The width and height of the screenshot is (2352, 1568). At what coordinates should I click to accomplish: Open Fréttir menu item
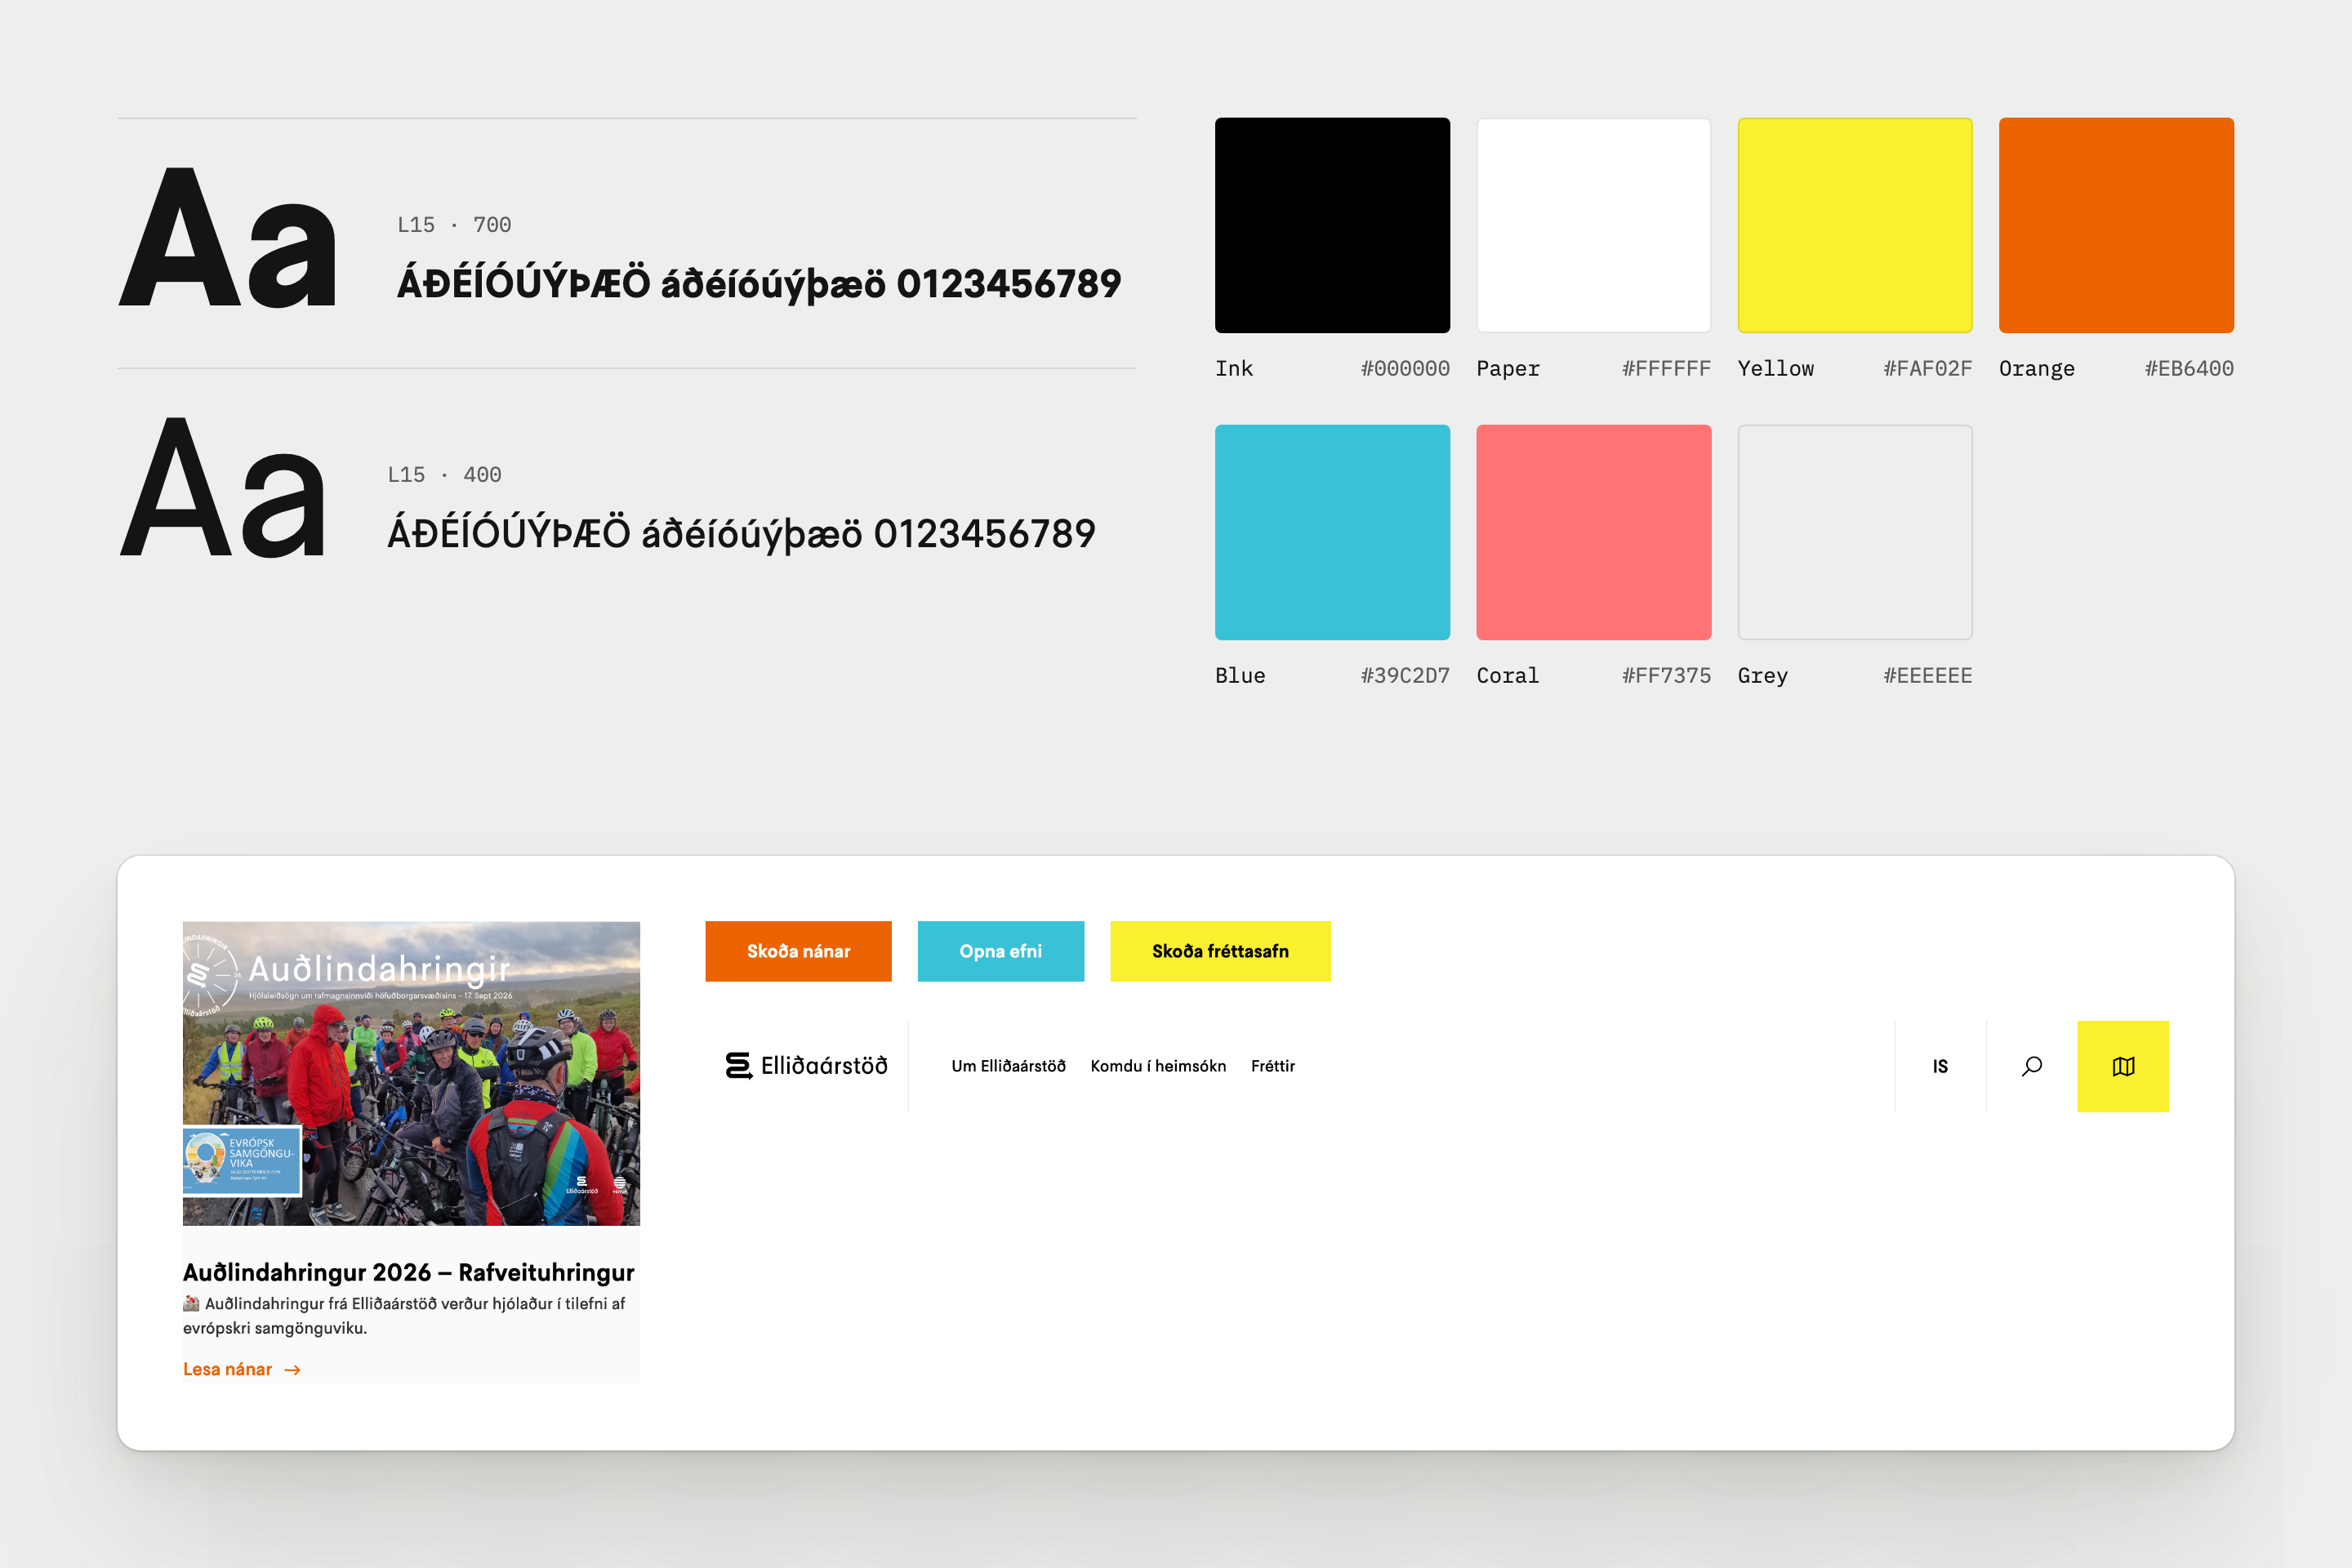pos(1273,1066)
